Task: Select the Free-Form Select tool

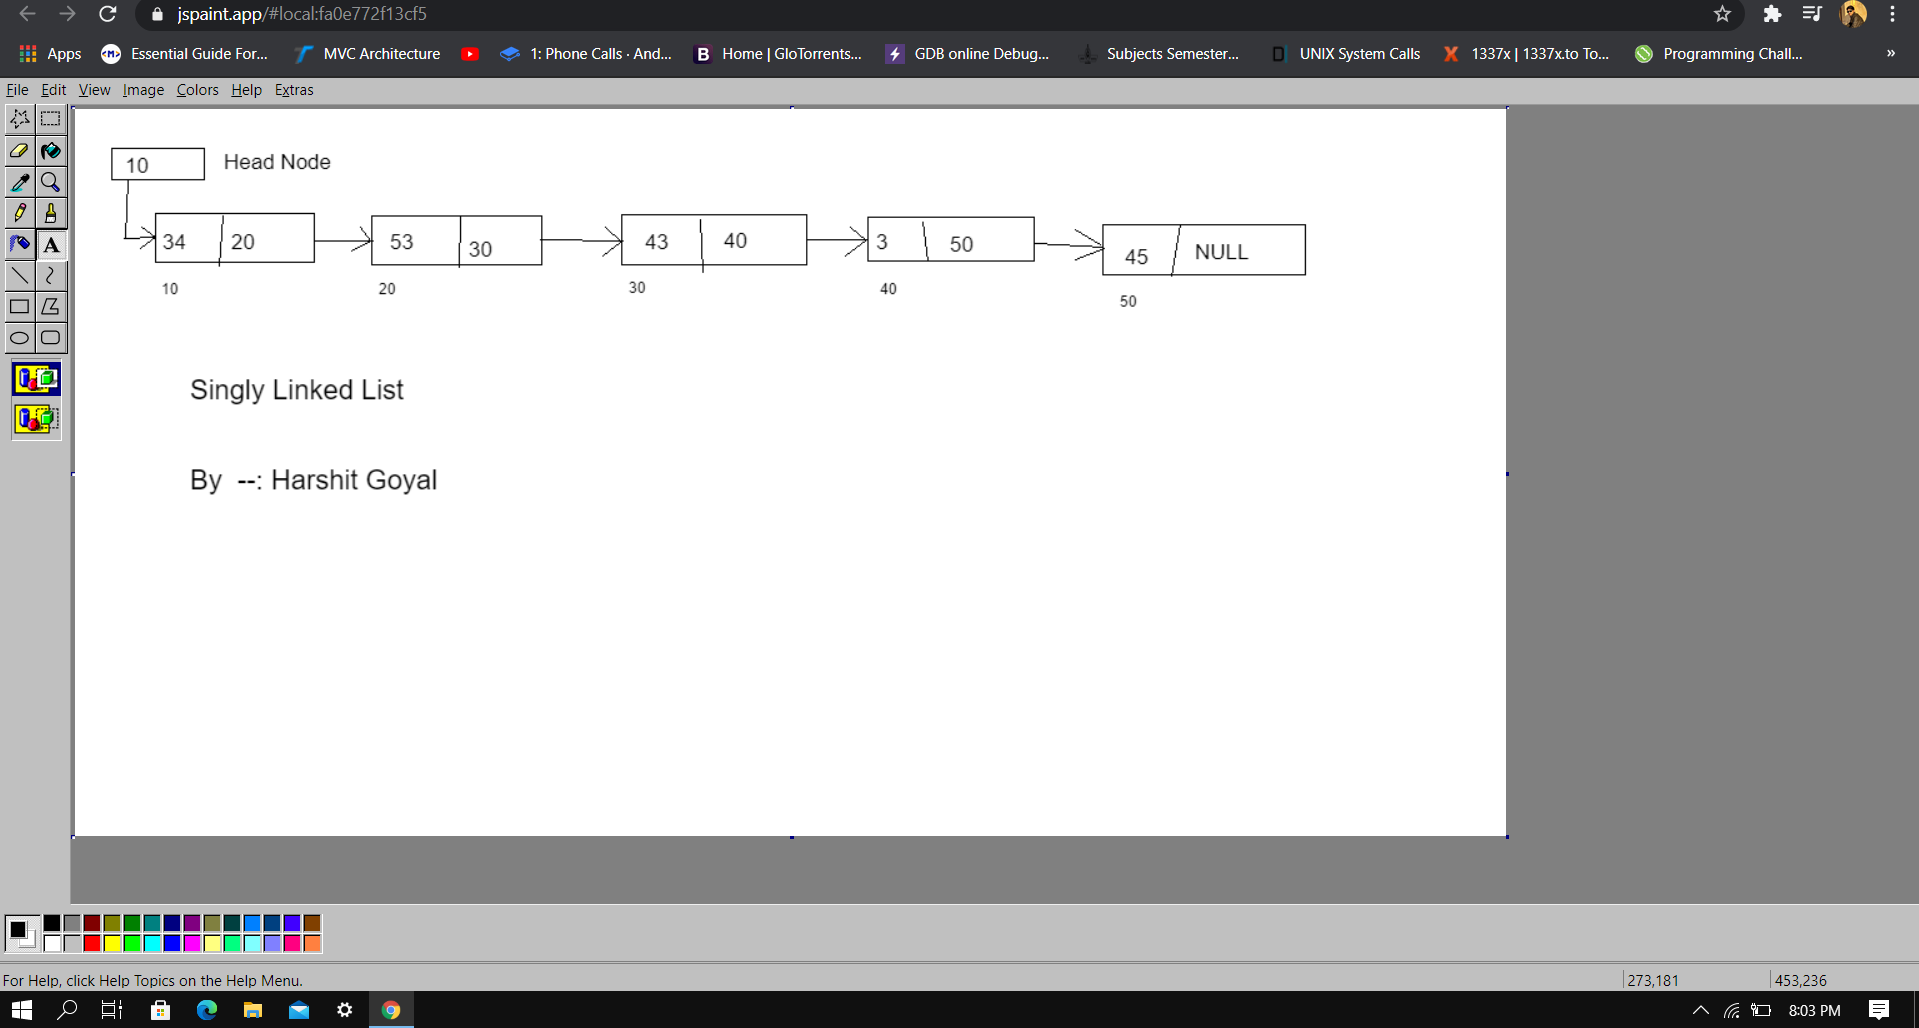Action: tap(20, 119)
